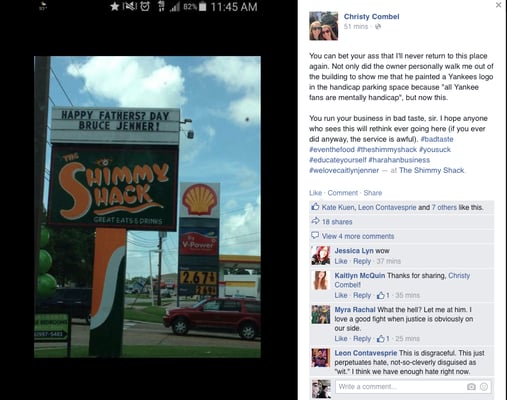View the 18 shares list
The width and height of the screenshot is (507, 400).
tap(337, 222)
